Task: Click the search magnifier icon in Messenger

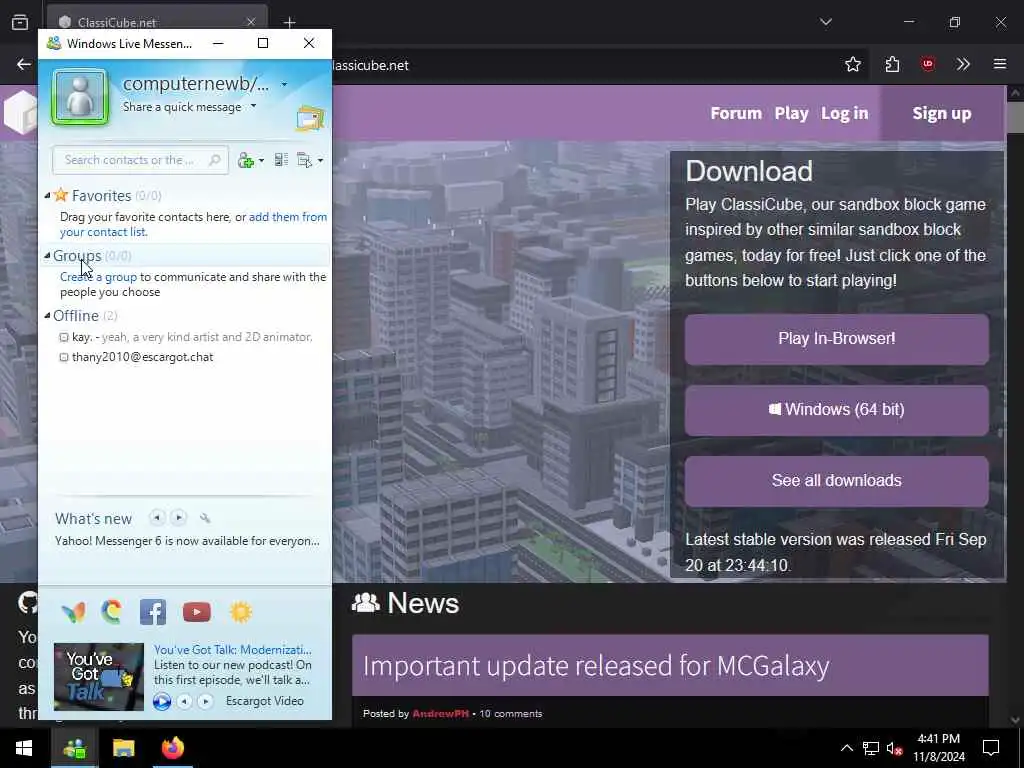Action: [214, 160]
